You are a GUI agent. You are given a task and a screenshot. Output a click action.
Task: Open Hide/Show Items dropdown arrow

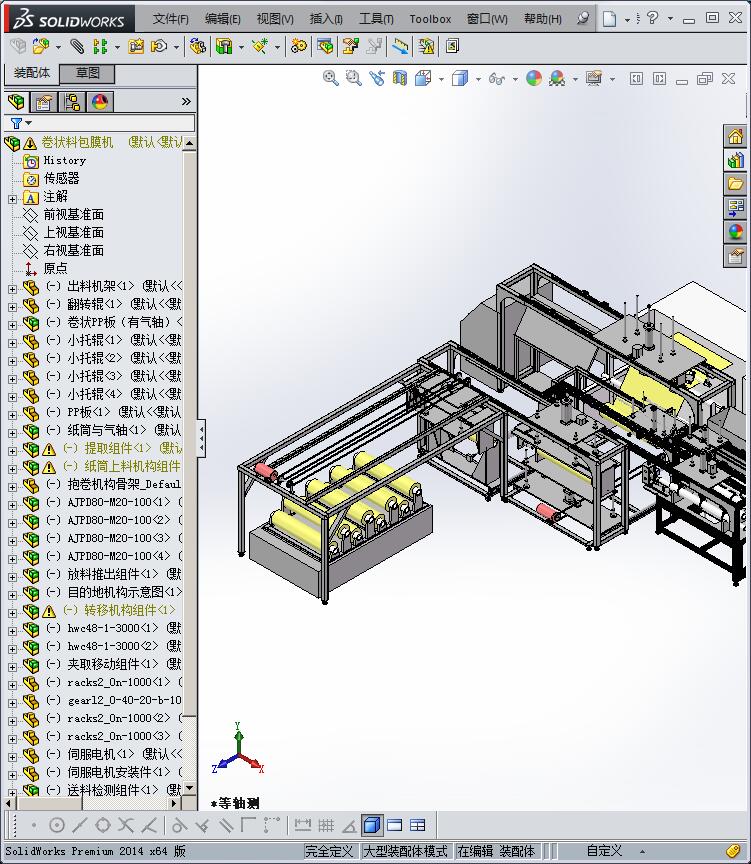pyautogui.click(x=515, y=79)
